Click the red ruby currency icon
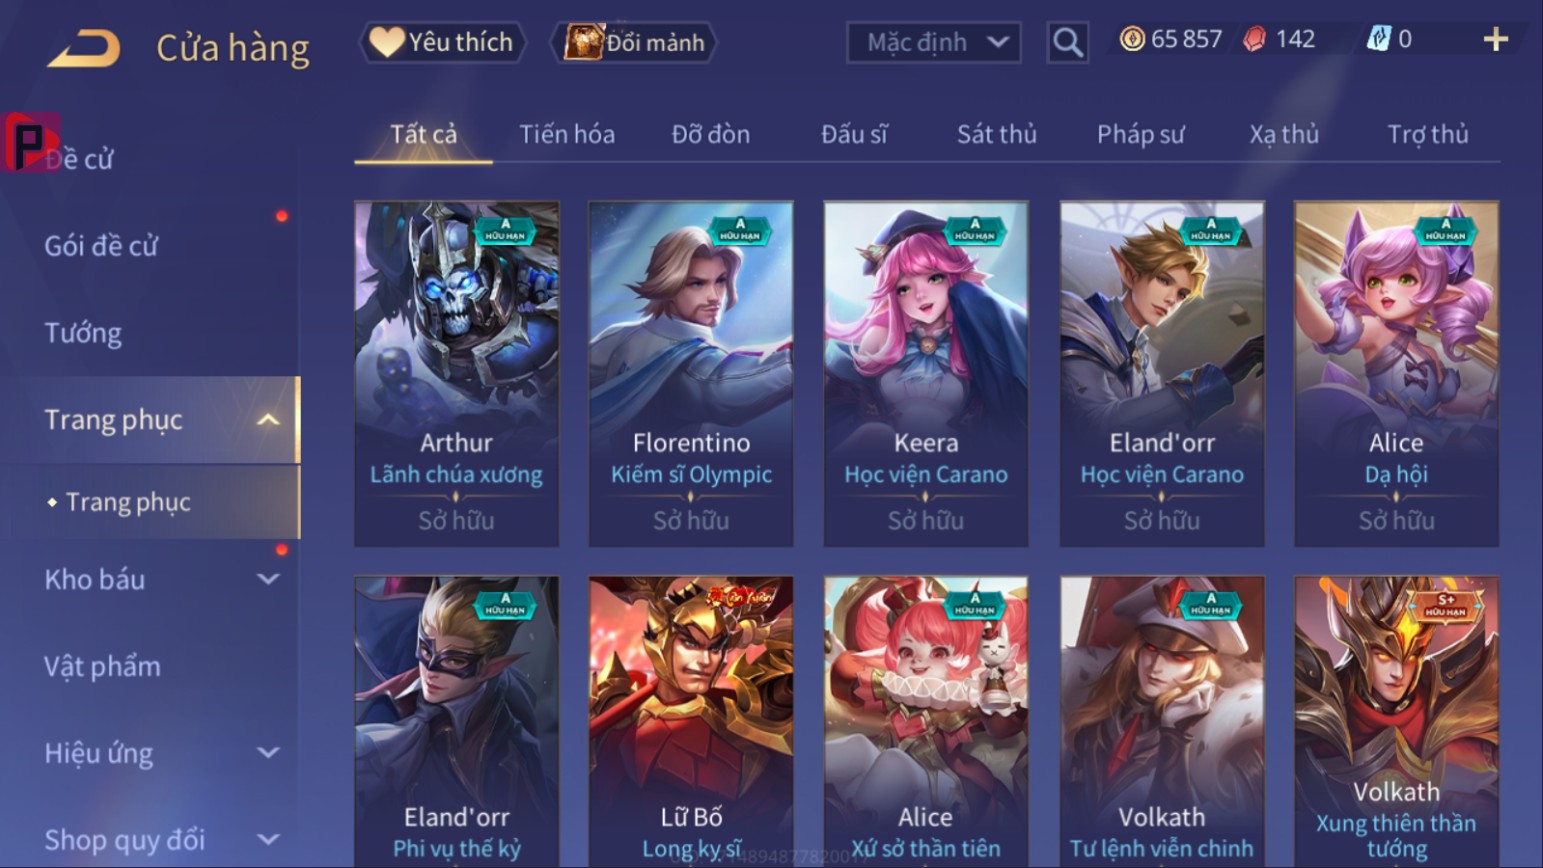 point(1255,39)
